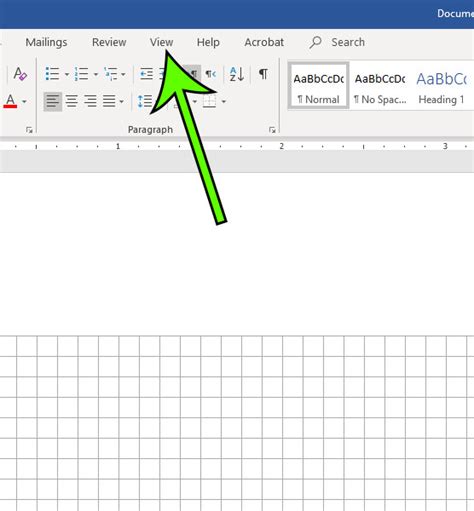Click the Sort A to Z icon
Image resolution: width=474 pixels, height=511 pixels.
[237, 74]
